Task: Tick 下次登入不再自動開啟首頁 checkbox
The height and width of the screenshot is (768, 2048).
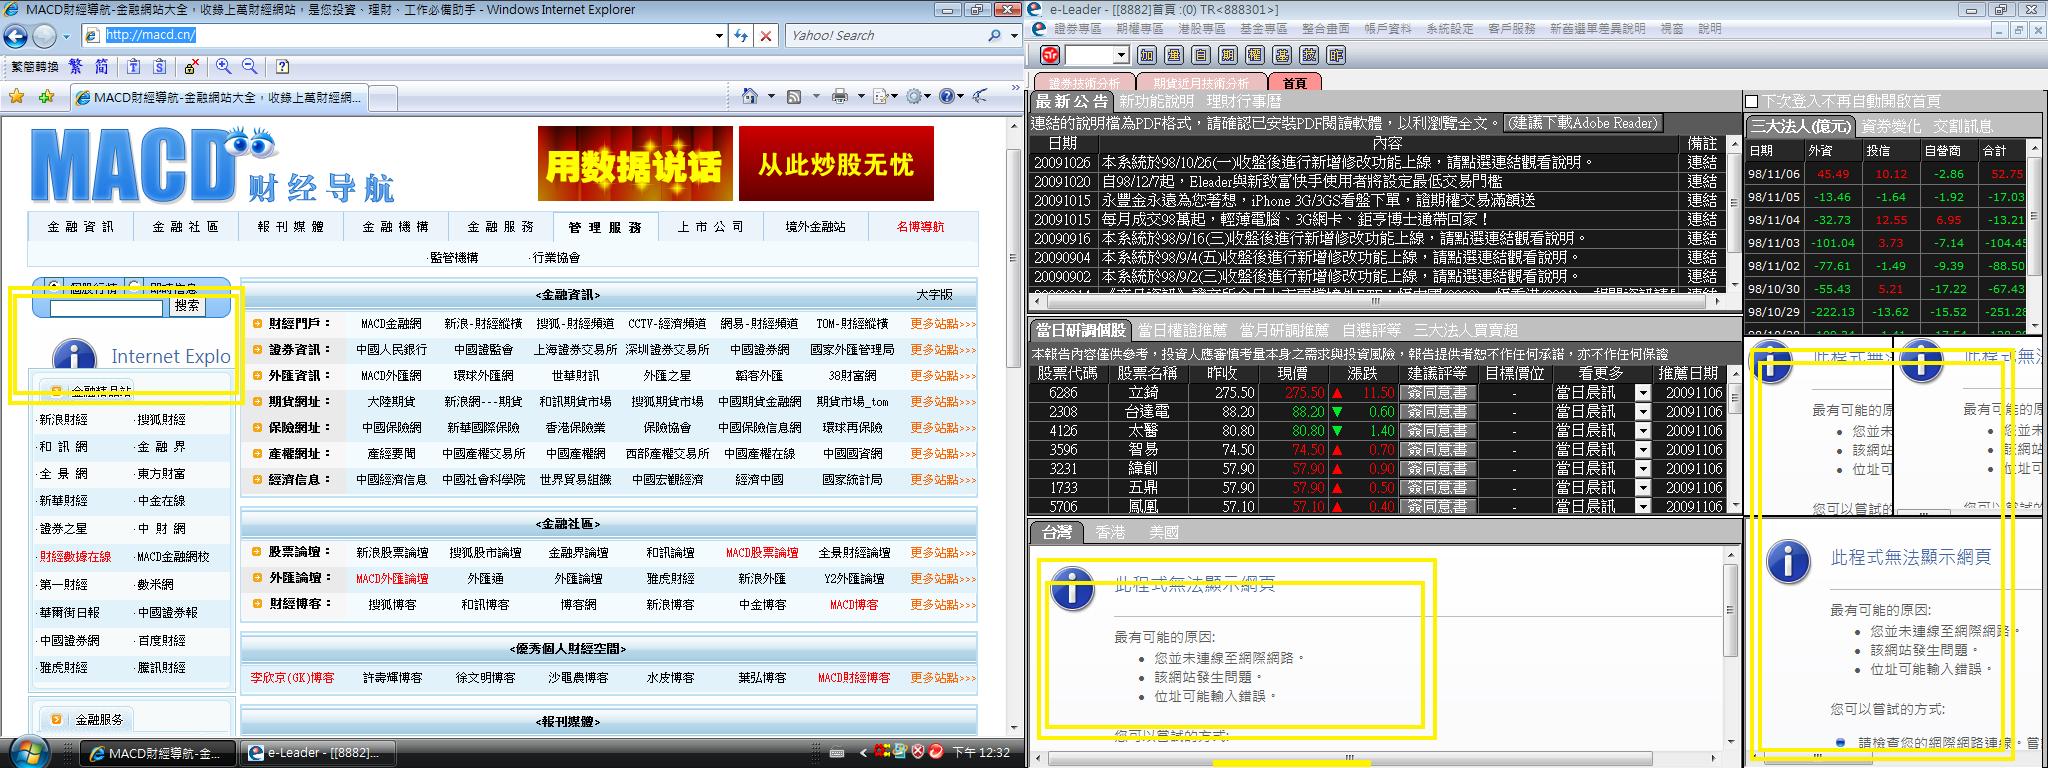Action: coord(1751,101)
